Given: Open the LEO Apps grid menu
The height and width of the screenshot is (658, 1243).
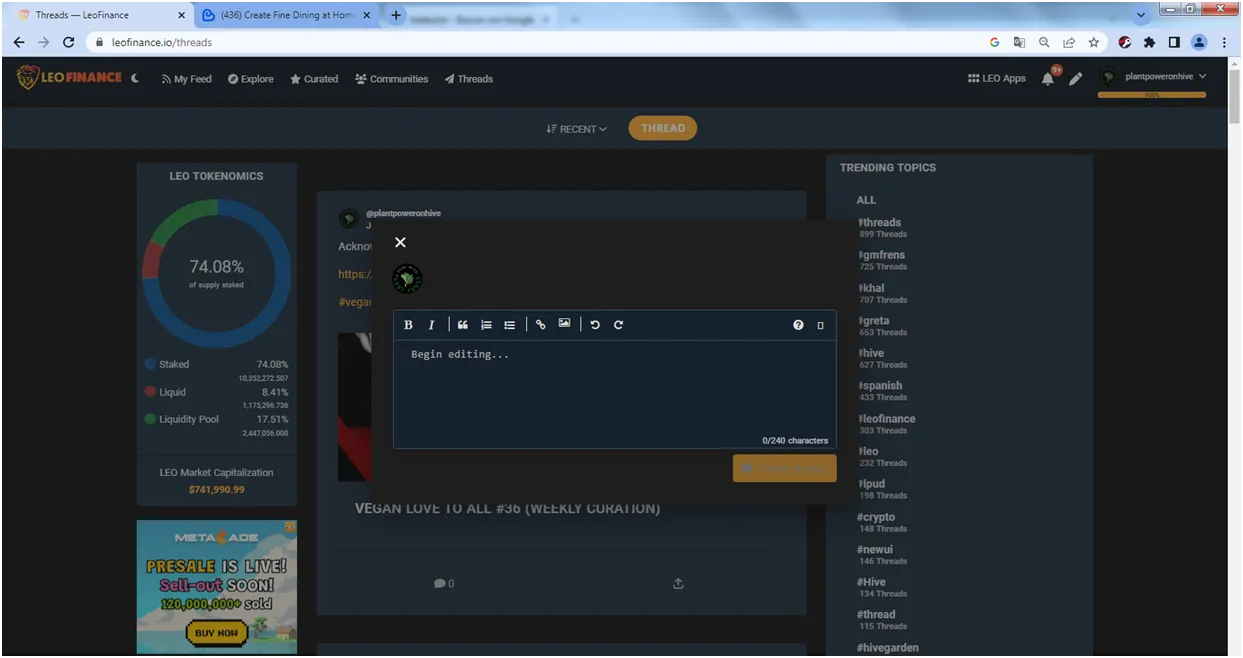Looking at the screenshot, I should coord(997,78).
